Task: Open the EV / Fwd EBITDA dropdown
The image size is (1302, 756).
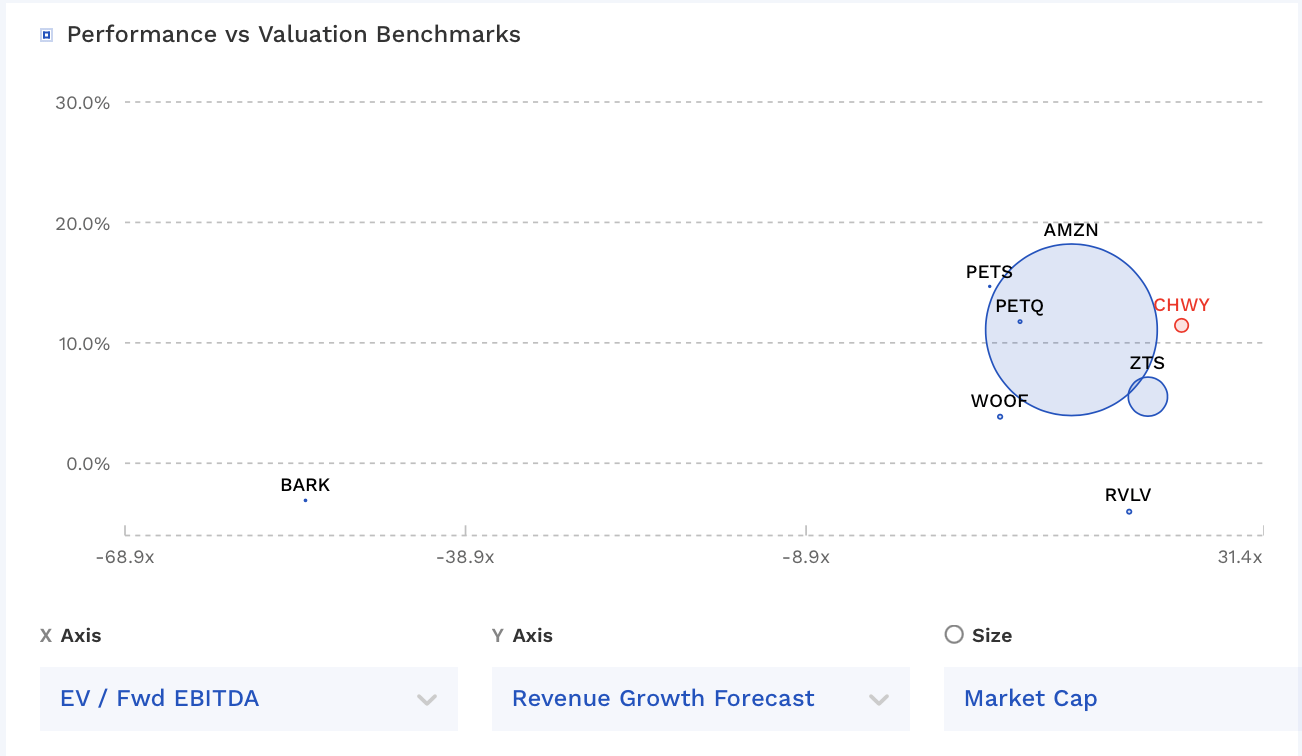Action: pyautogui.click(x=248, y=698)
